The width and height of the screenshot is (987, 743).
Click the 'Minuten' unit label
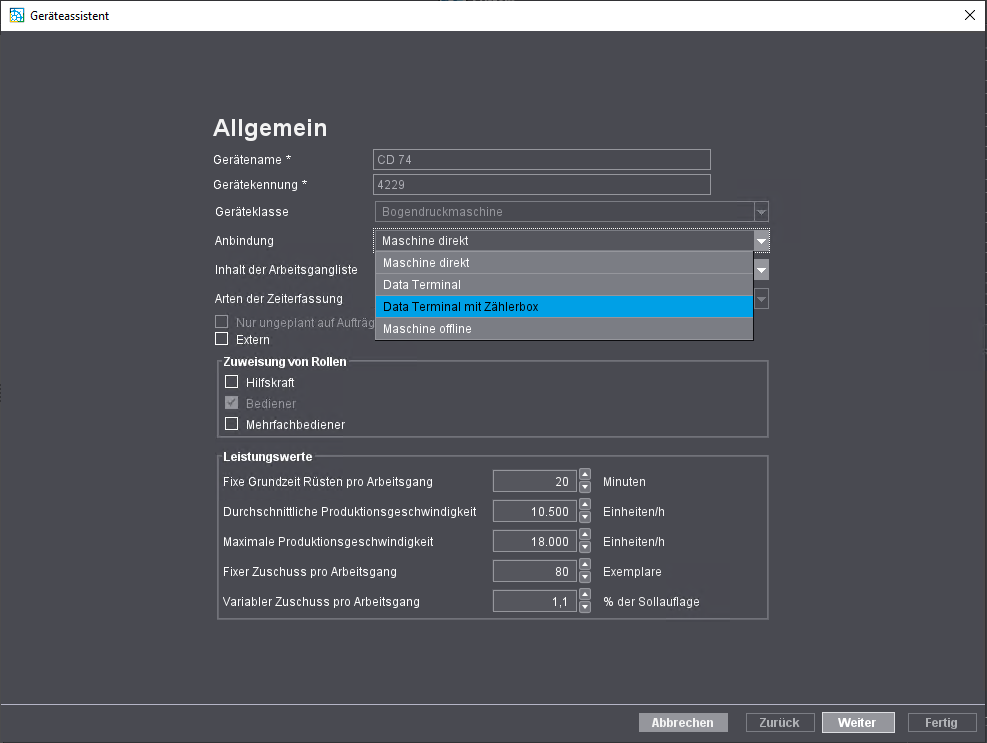[624, 482]
